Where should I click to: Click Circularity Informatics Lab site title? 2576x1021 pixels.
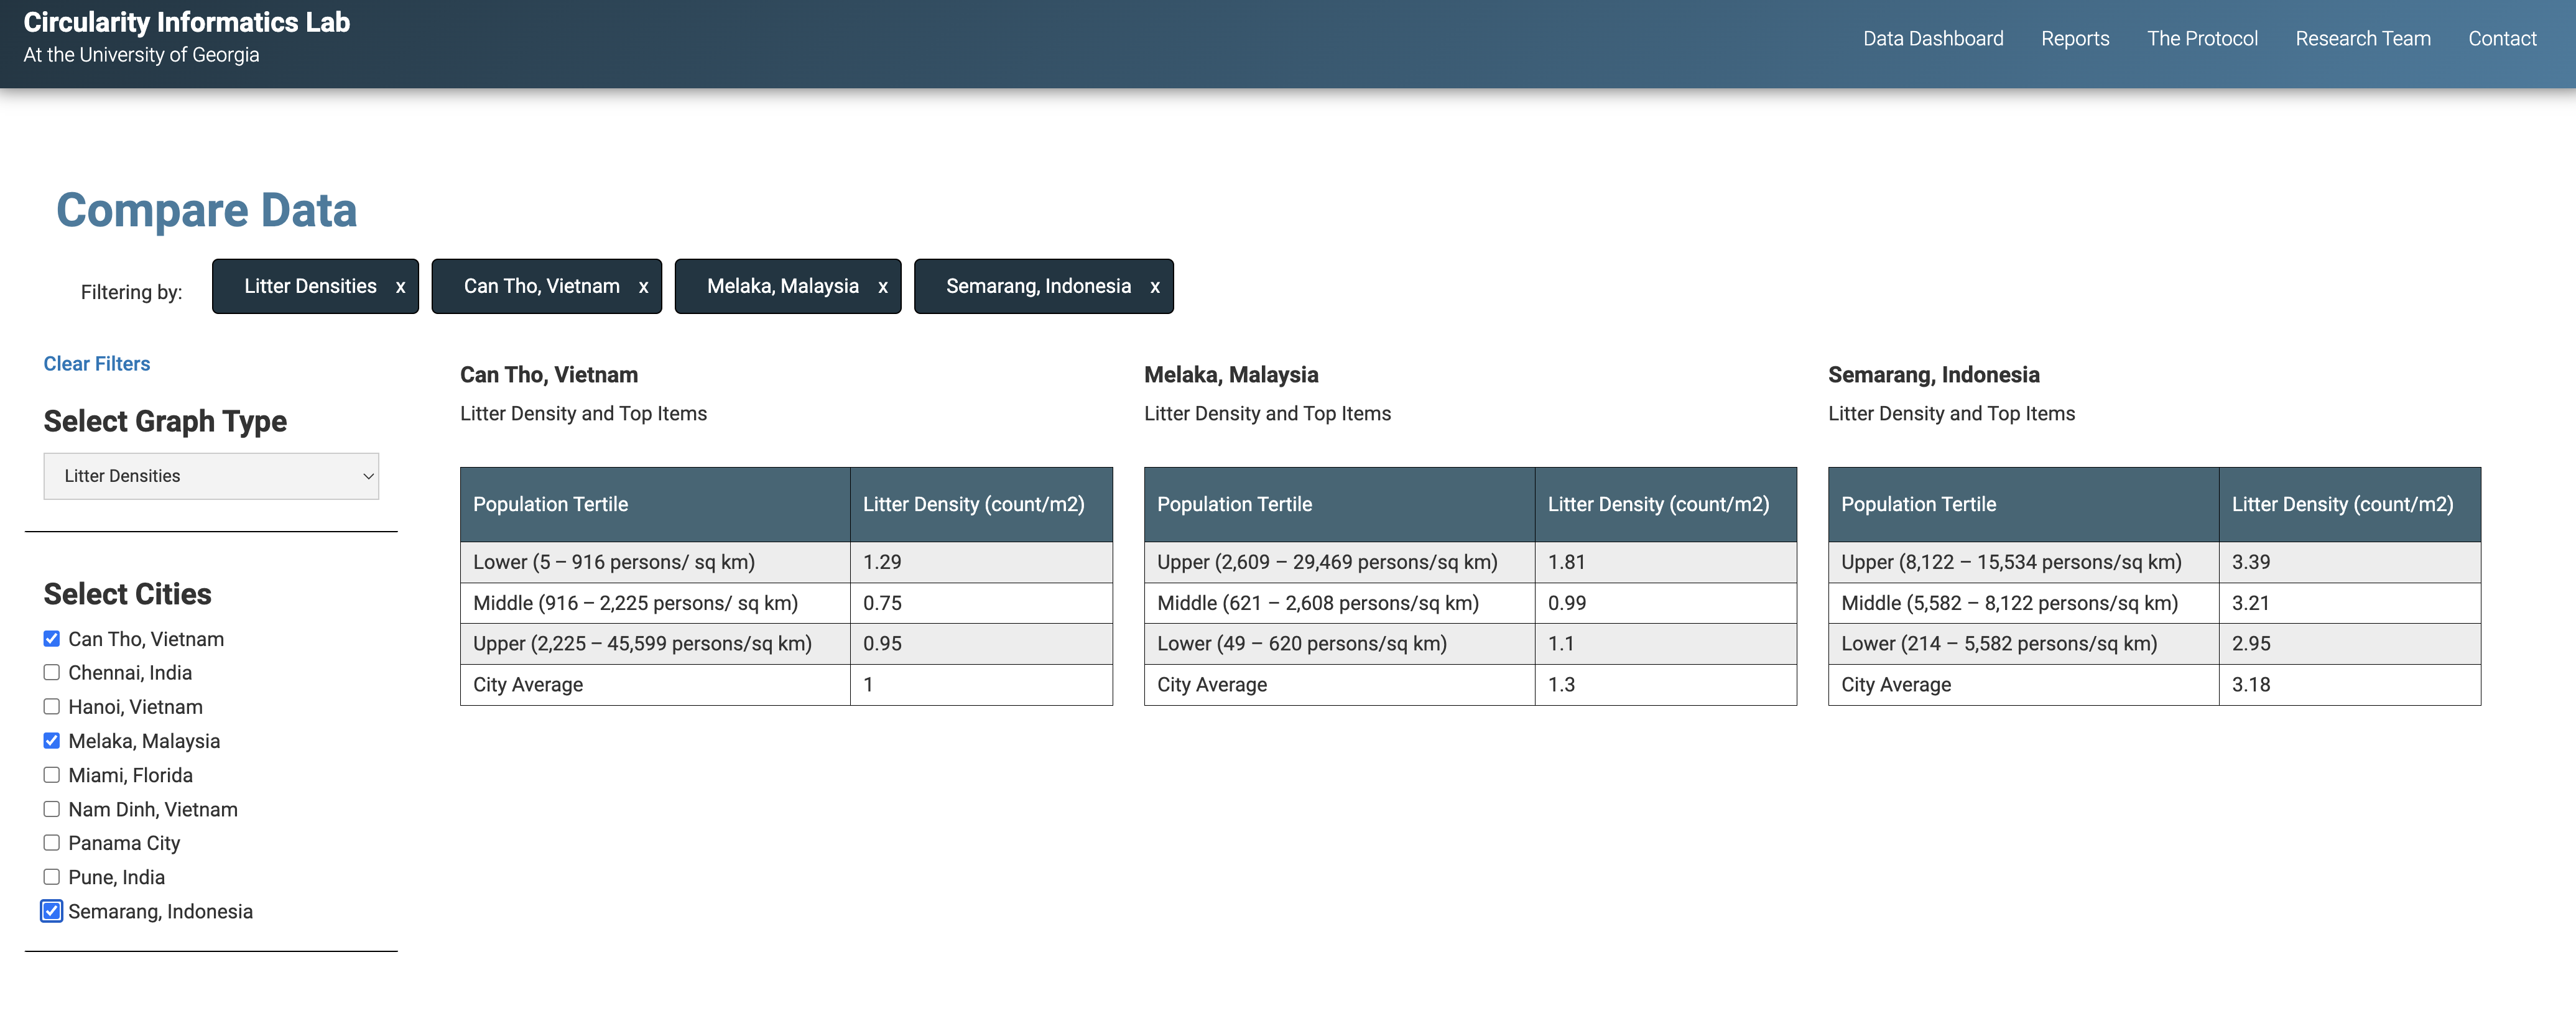[186, 22]
